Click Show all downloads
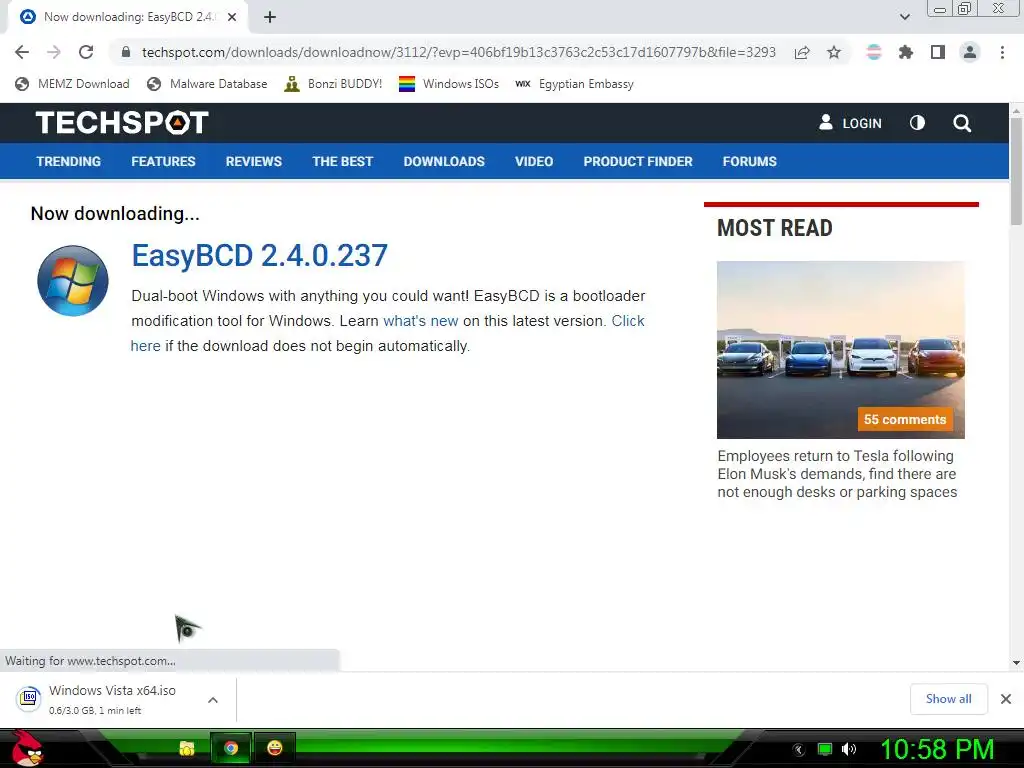 click(948, 699)
